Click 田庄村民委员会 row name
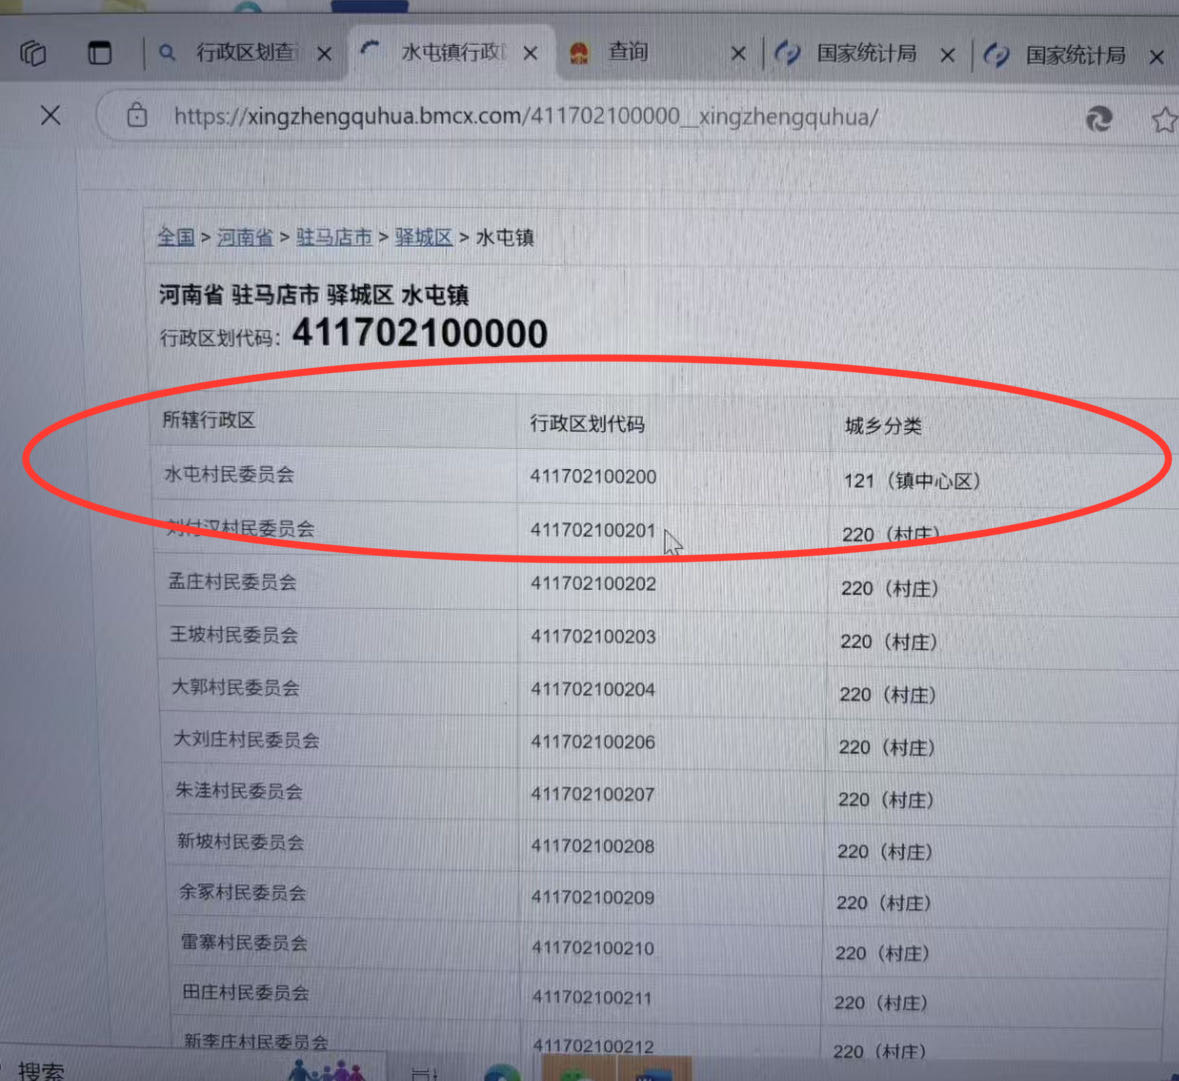This screenshot has height=1081, width=1179. tap(245, 993)
